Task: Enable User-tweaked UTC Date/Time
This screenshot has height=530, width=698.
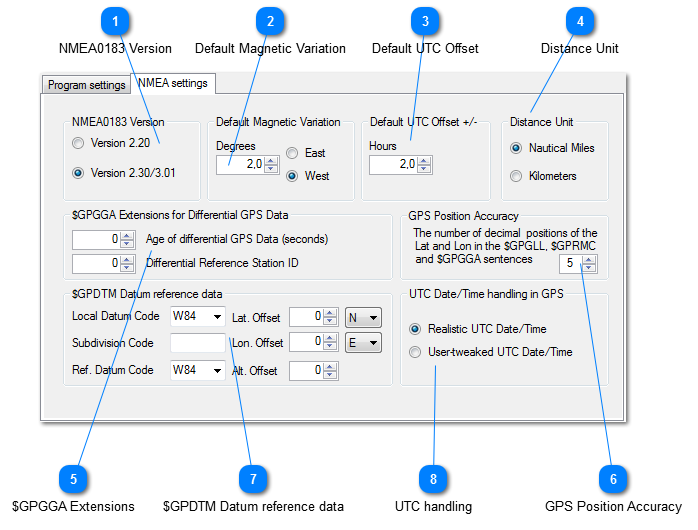Action: [x=415, y=352]
